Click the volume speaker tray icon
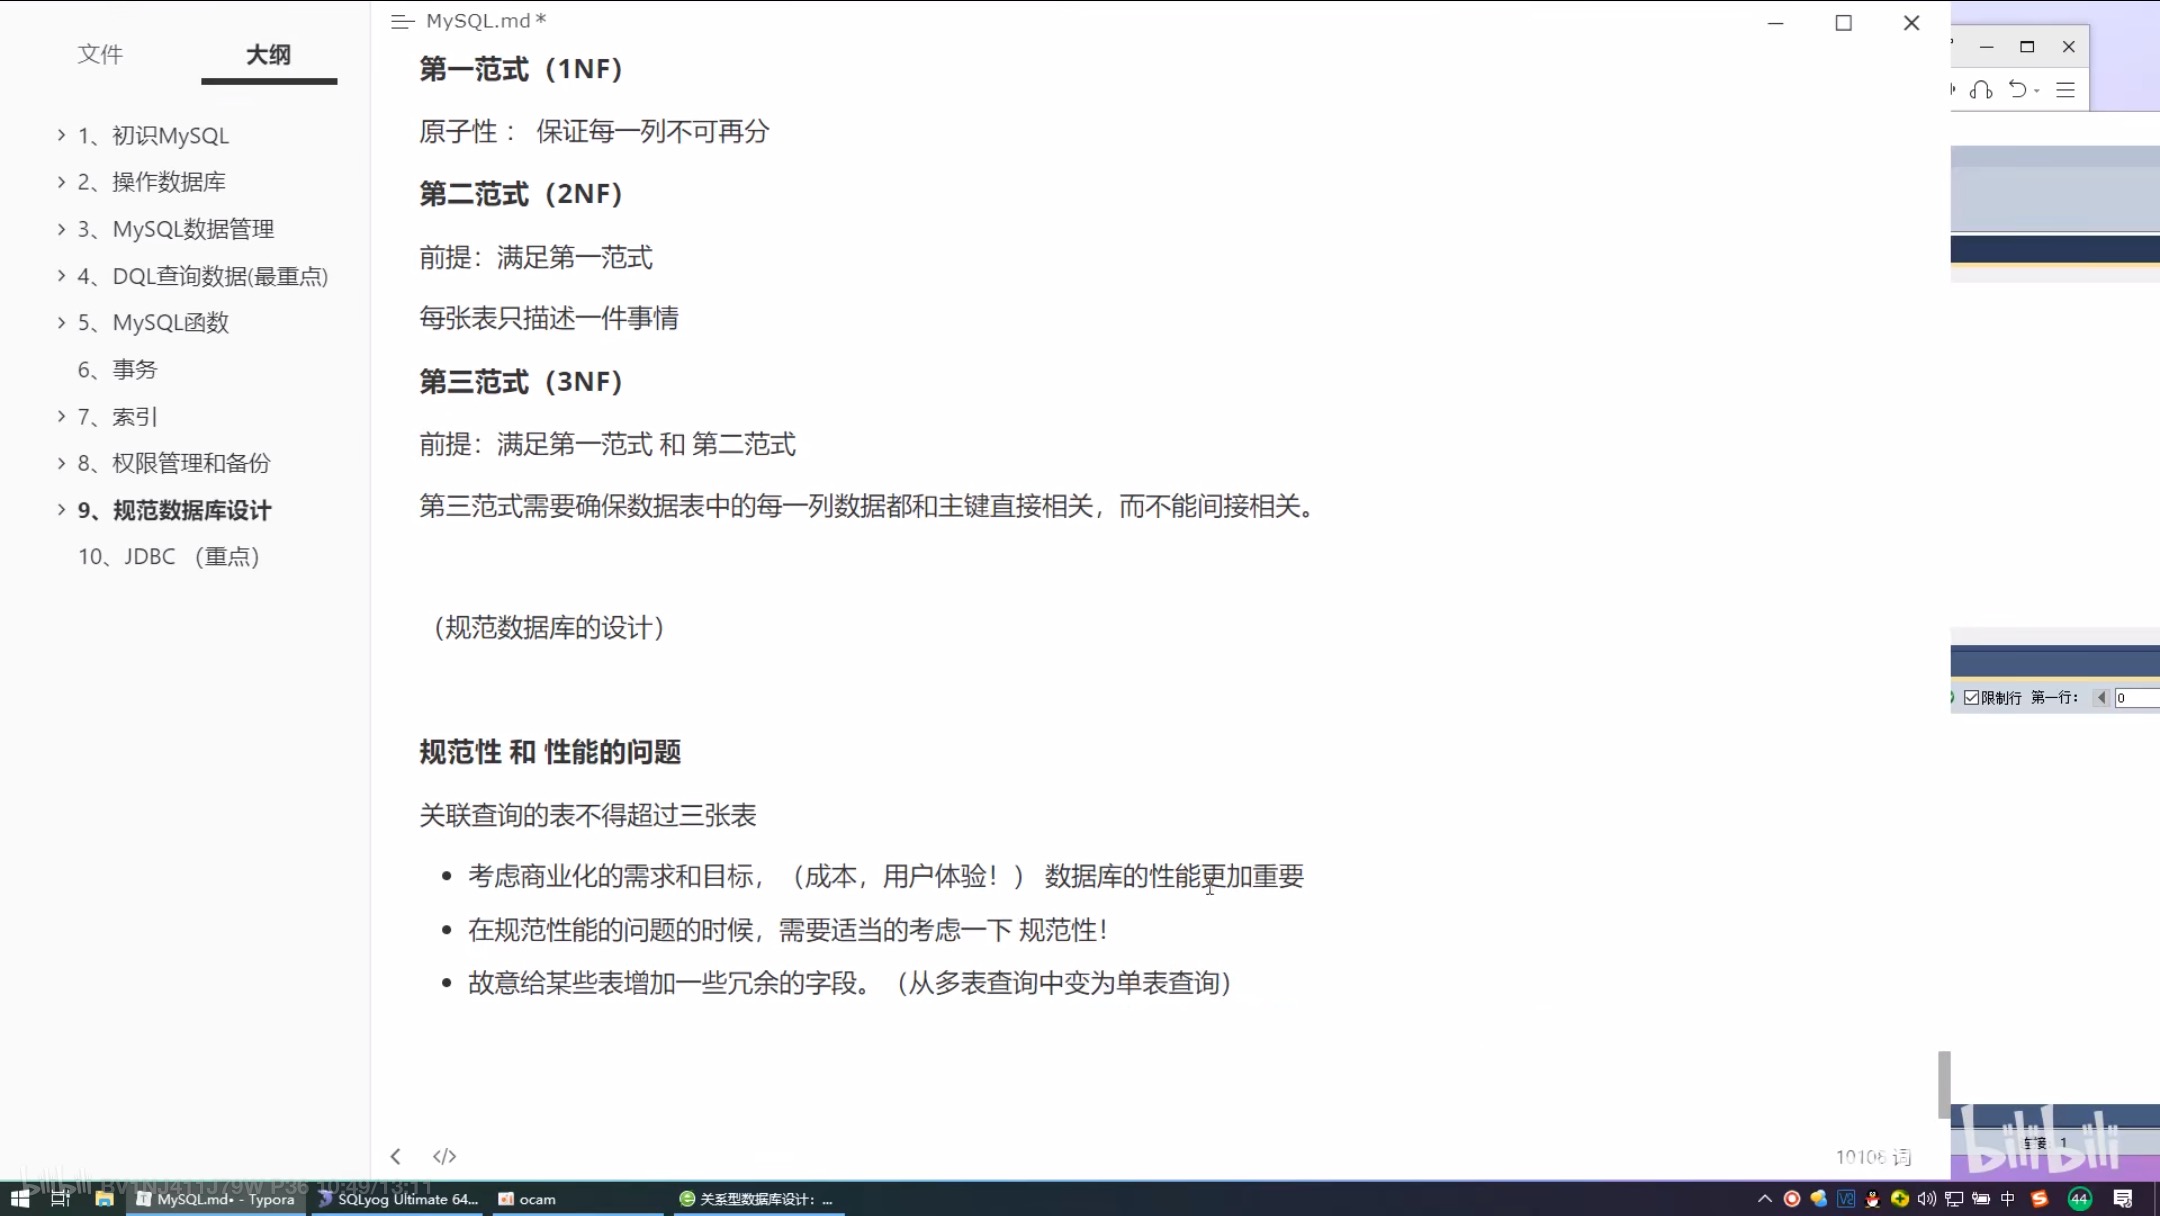This screenshot has height=1216, width=2160. [x=1926, y=1199]
